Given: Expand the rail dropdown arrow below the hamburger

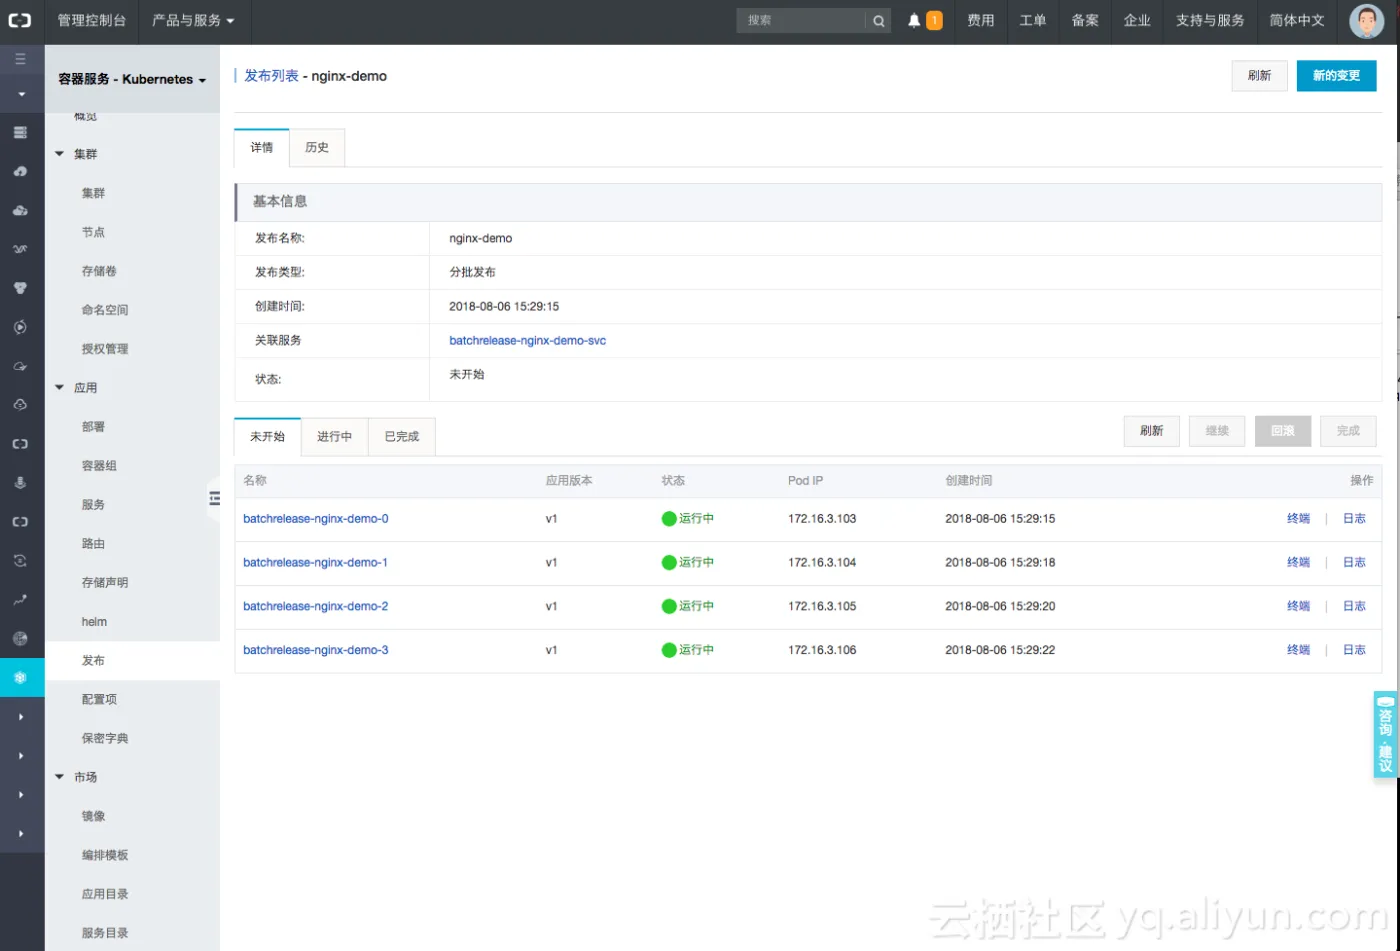Looking at the screenshot, I should (21, 95).
